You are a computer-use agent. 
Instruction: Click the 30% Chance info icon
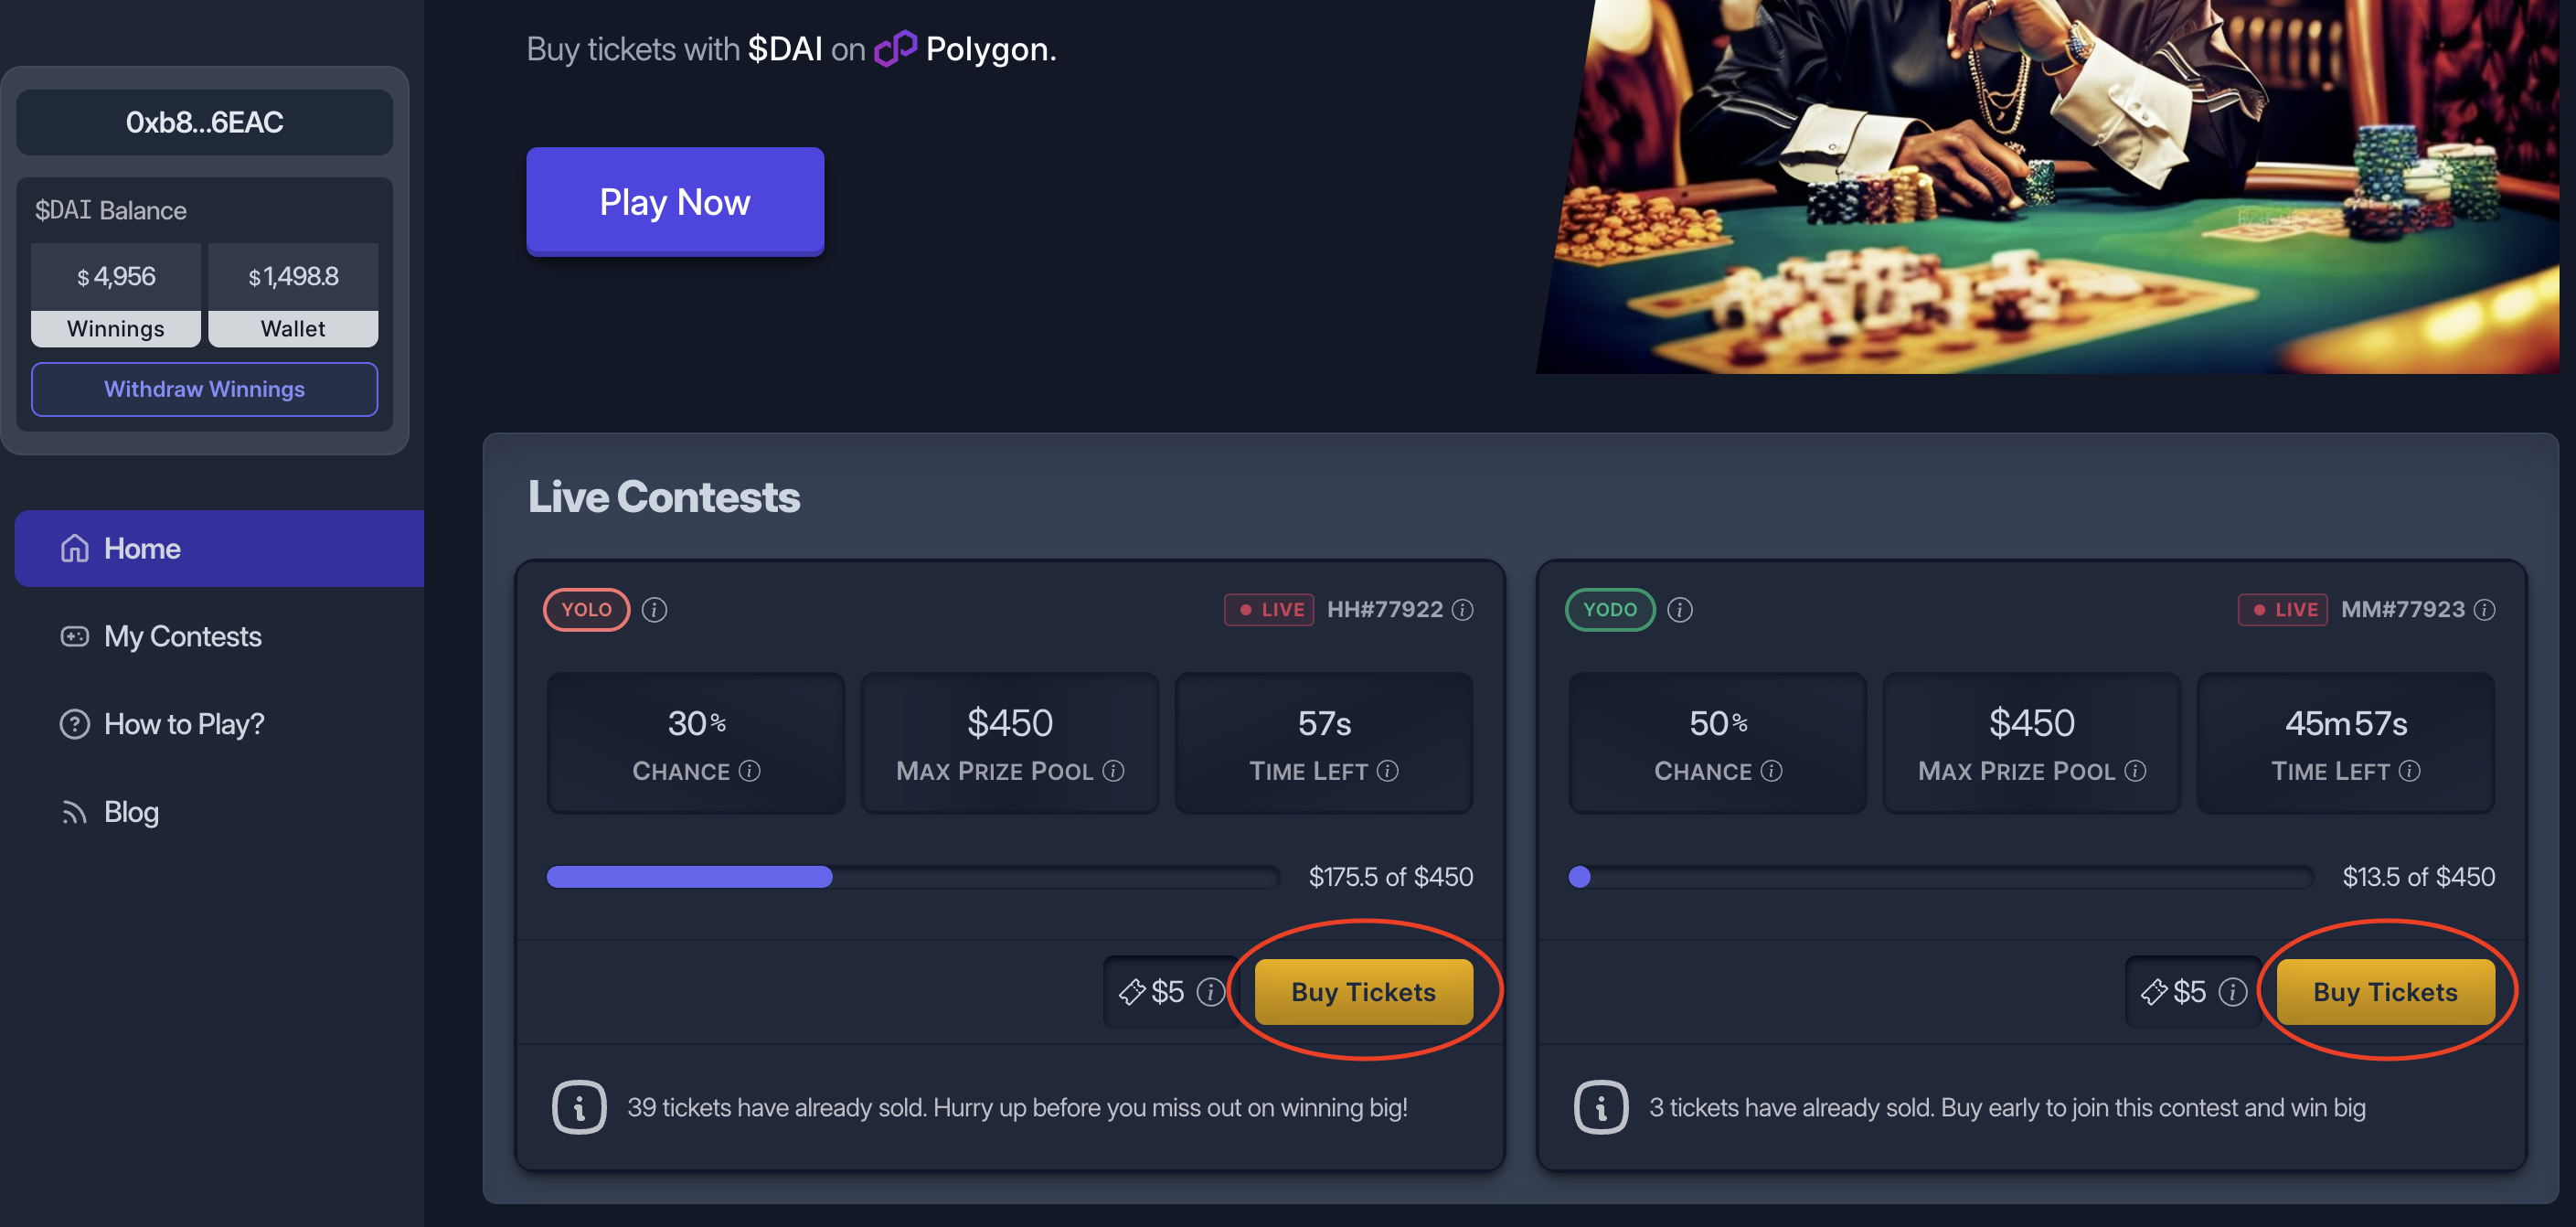749,771
